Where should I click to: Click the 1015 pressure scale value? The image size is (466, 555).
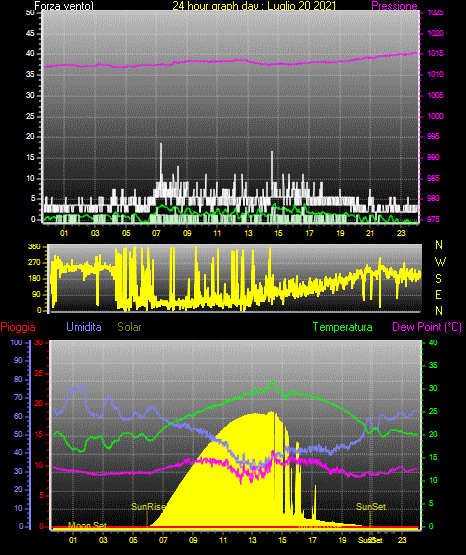[x=435, y=53]
